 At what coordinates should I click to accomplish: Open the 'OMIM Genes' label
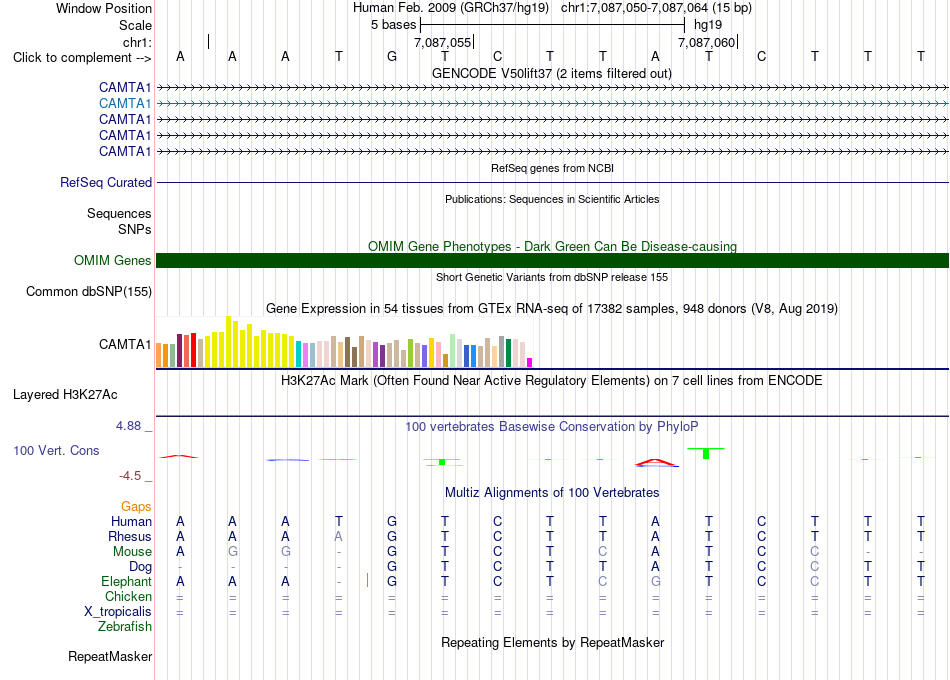click(x=113, y=261)
